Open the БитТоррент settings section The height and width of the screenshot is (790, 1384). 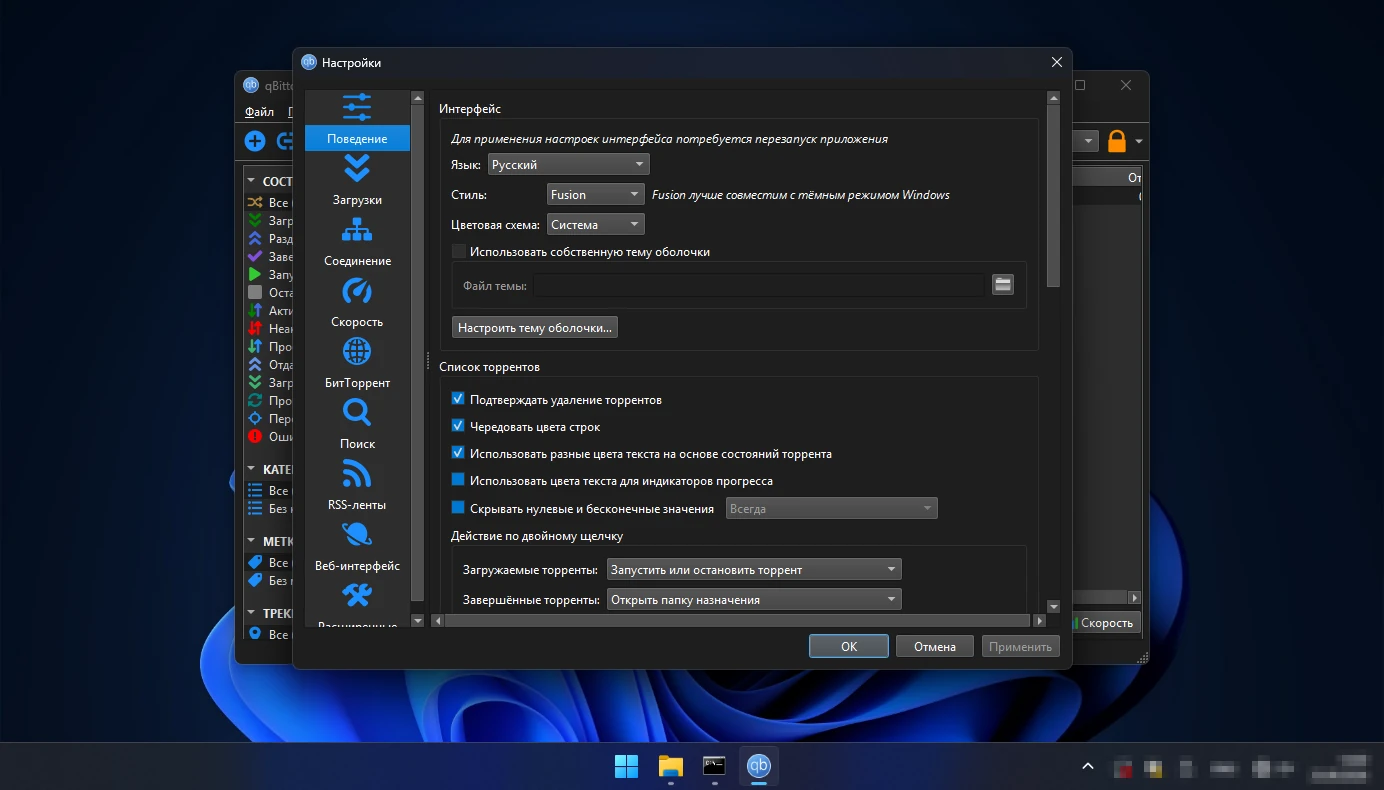[x=357, y=364]
